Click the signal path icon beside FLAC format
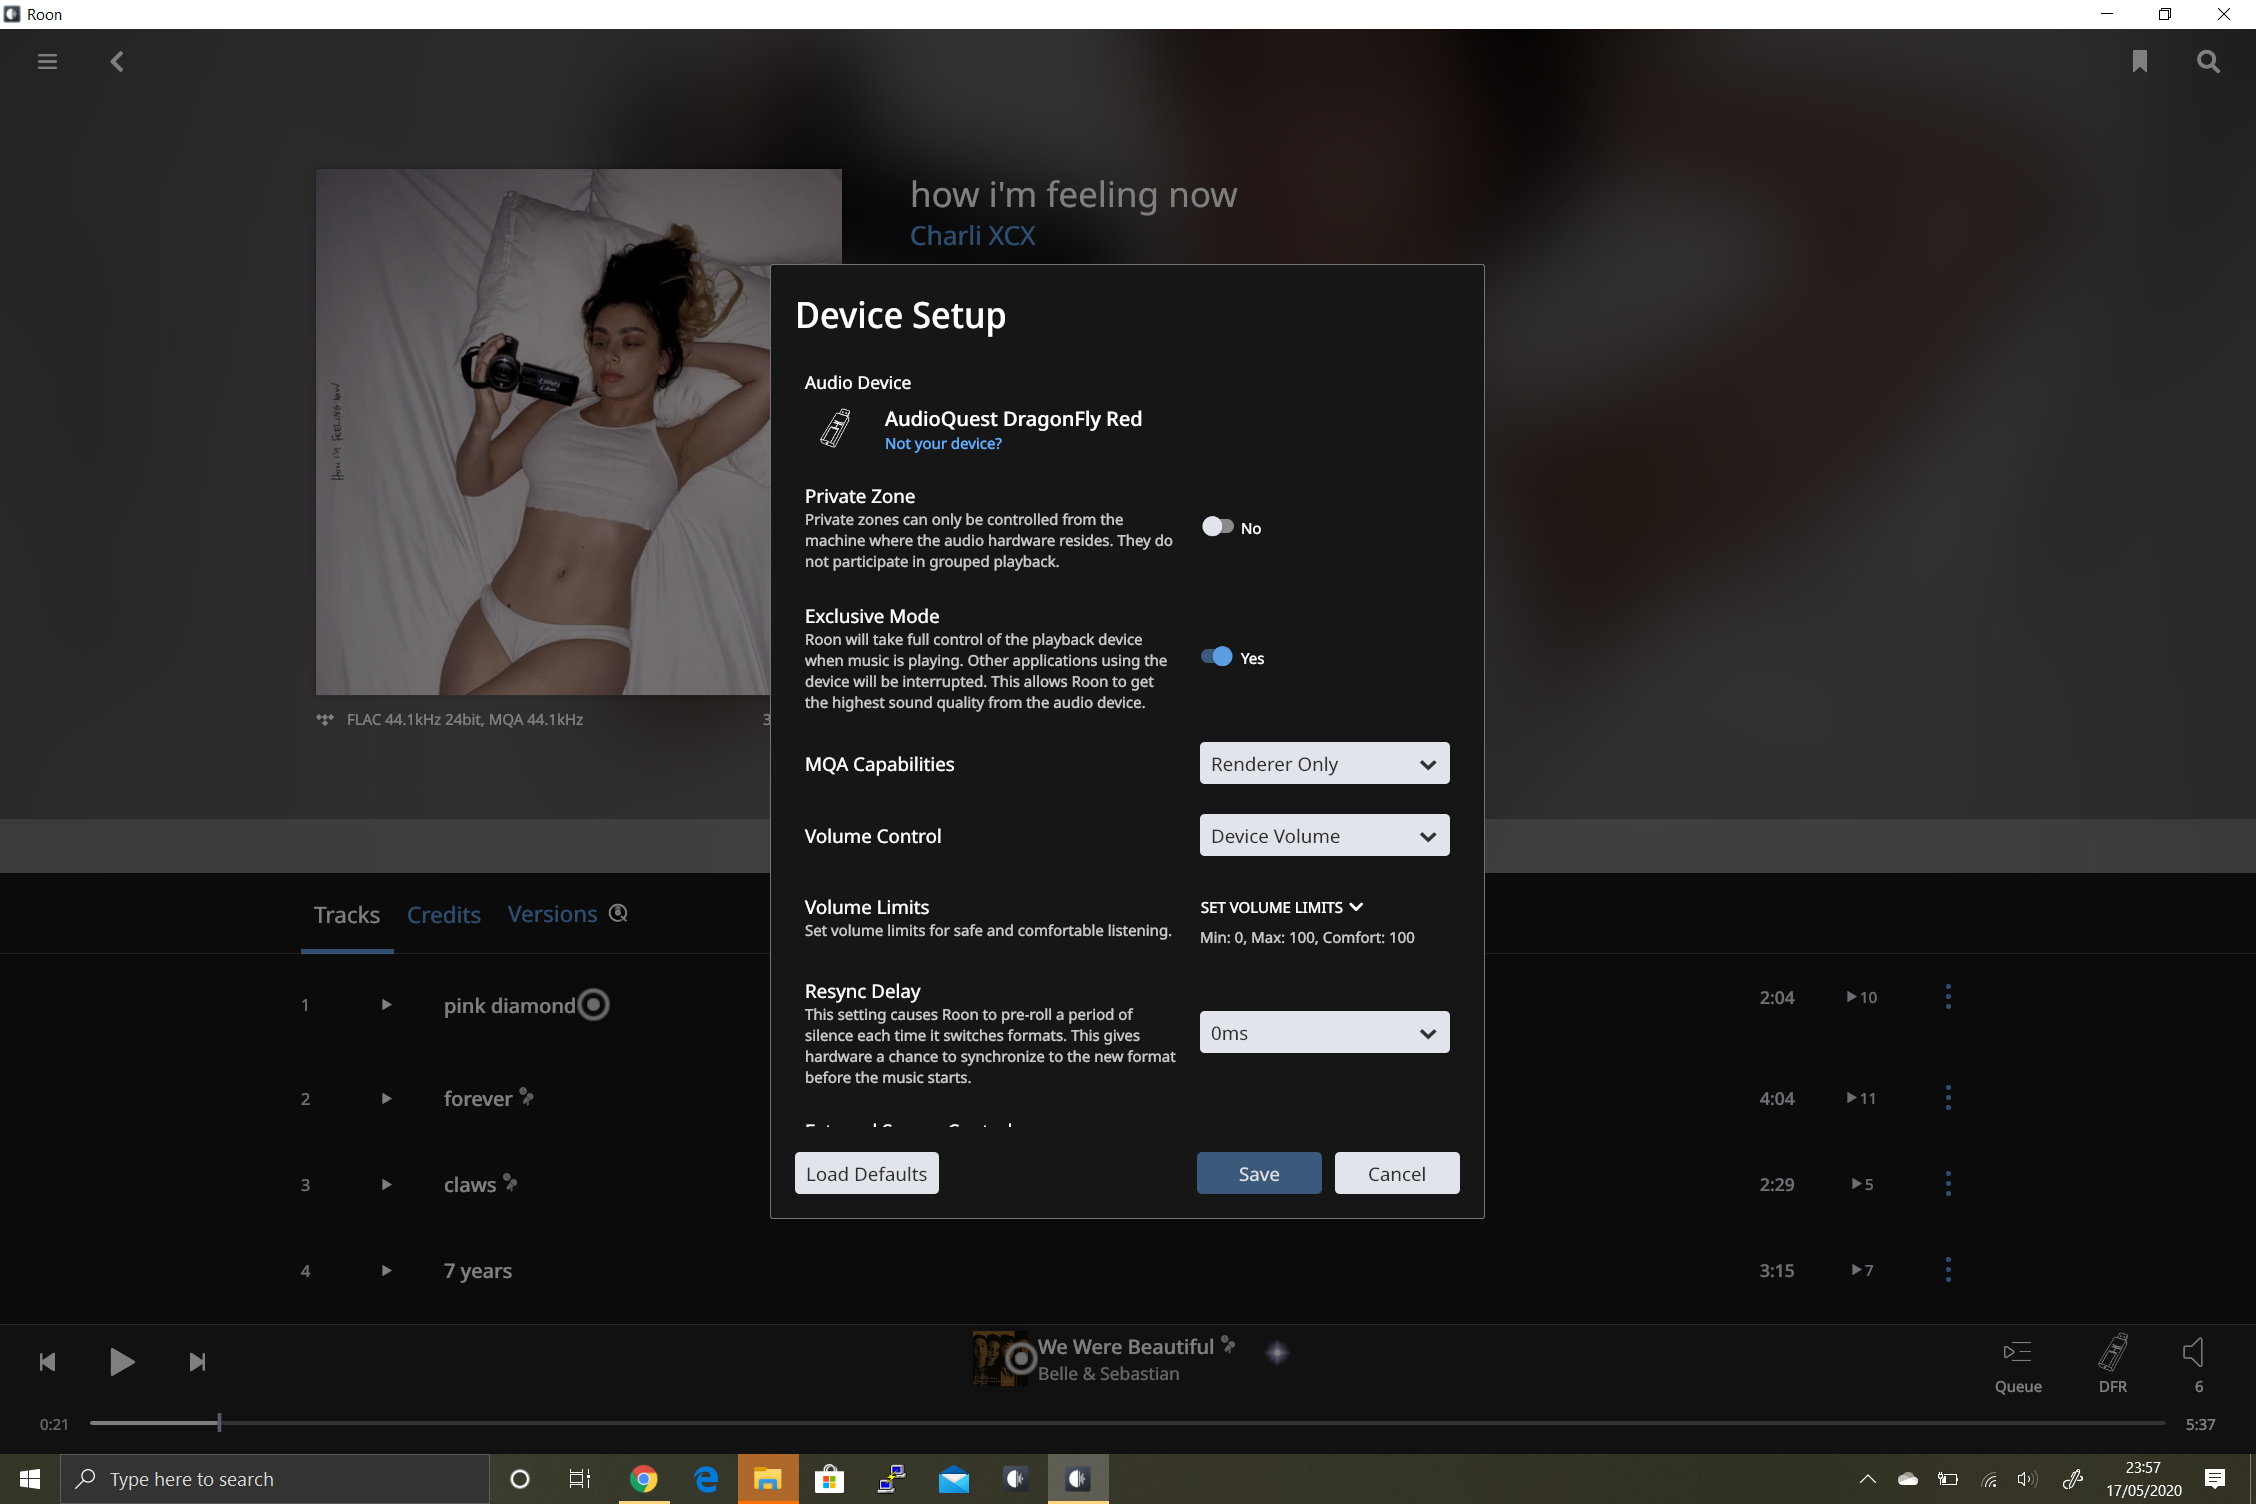2256x1504 pixels. tap(325, 719)
